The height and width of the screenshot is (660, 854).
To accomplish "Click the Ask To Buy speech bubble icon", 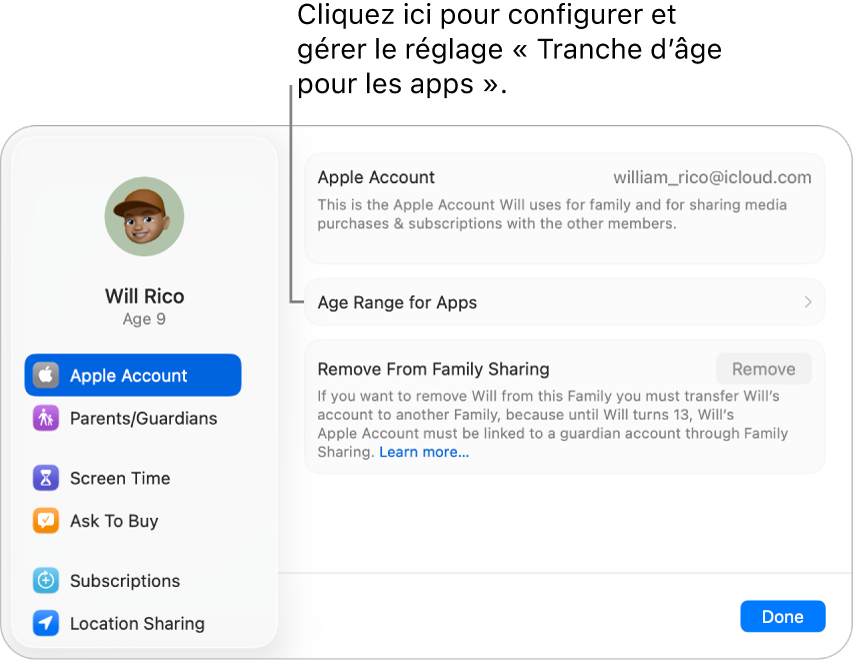I will point(46,521).
